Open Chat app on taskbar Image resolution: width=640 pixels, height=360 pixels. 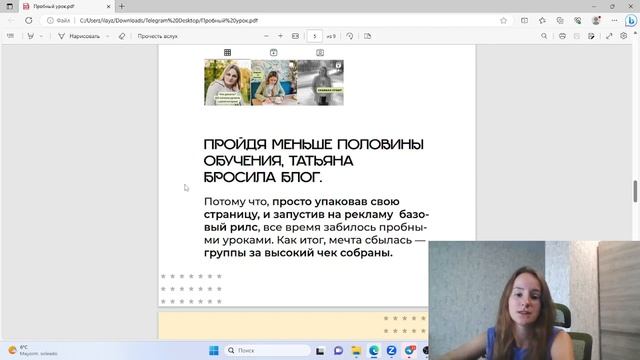coord(338,350)
